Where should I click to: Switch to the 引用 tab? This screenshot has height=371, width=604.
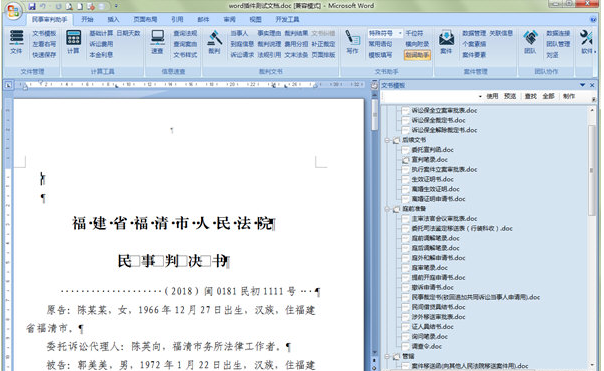[x=177, y=19]
